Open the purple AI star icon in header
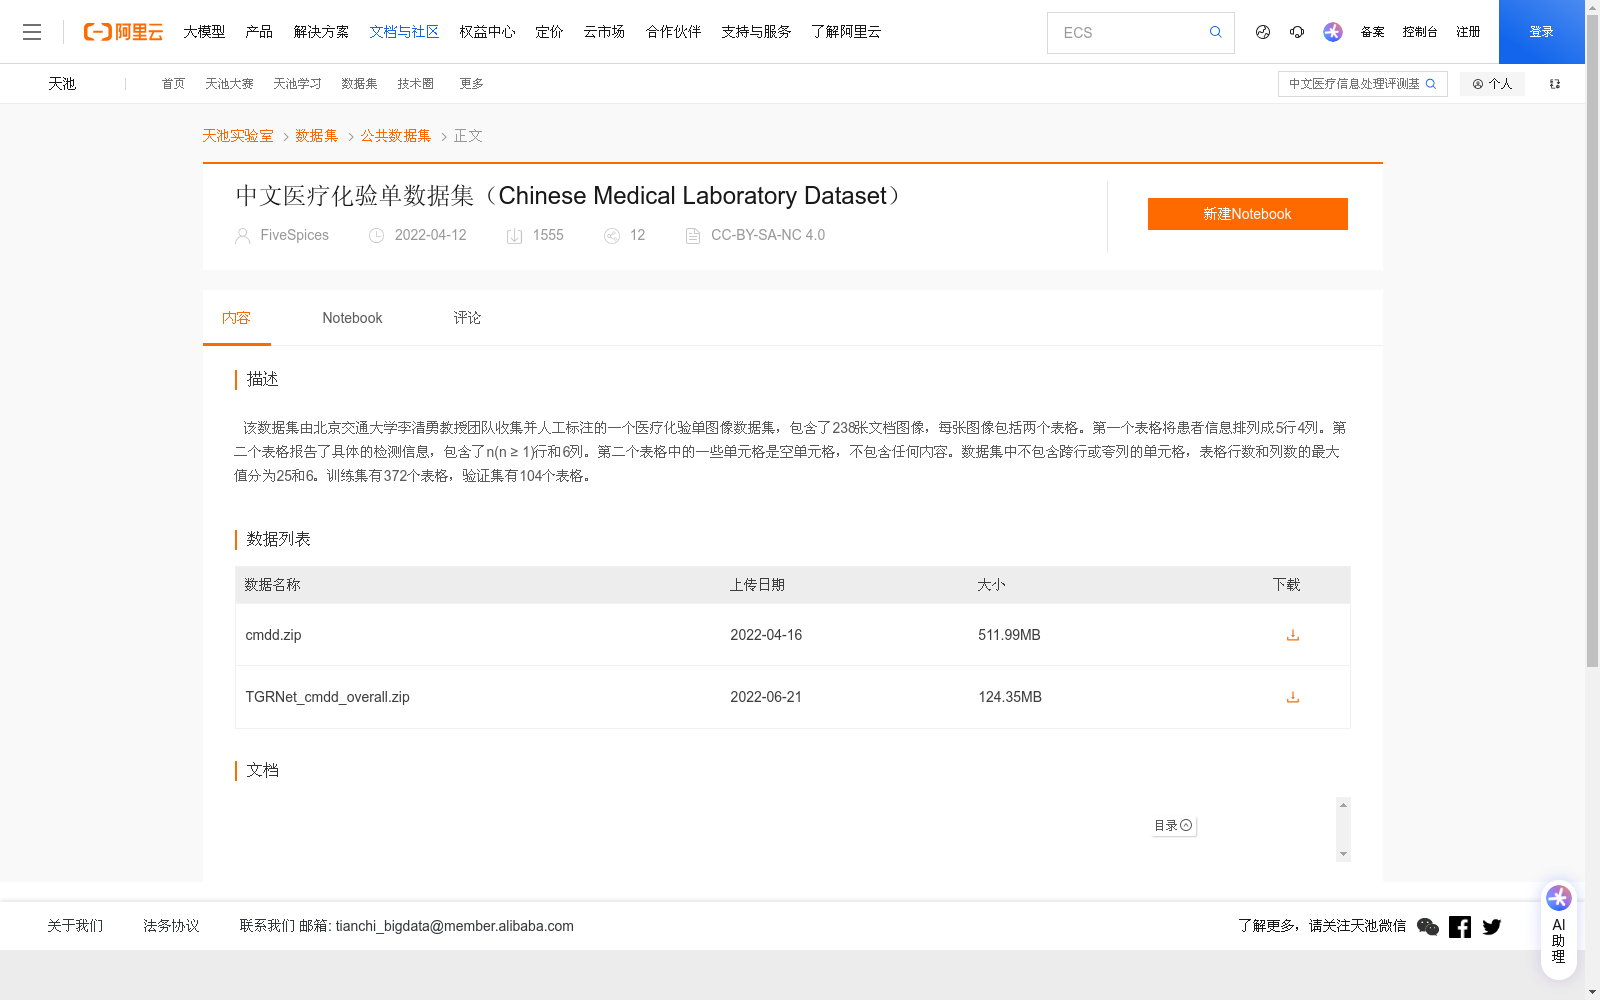1600x1000 pixels. click(1332, 32)
